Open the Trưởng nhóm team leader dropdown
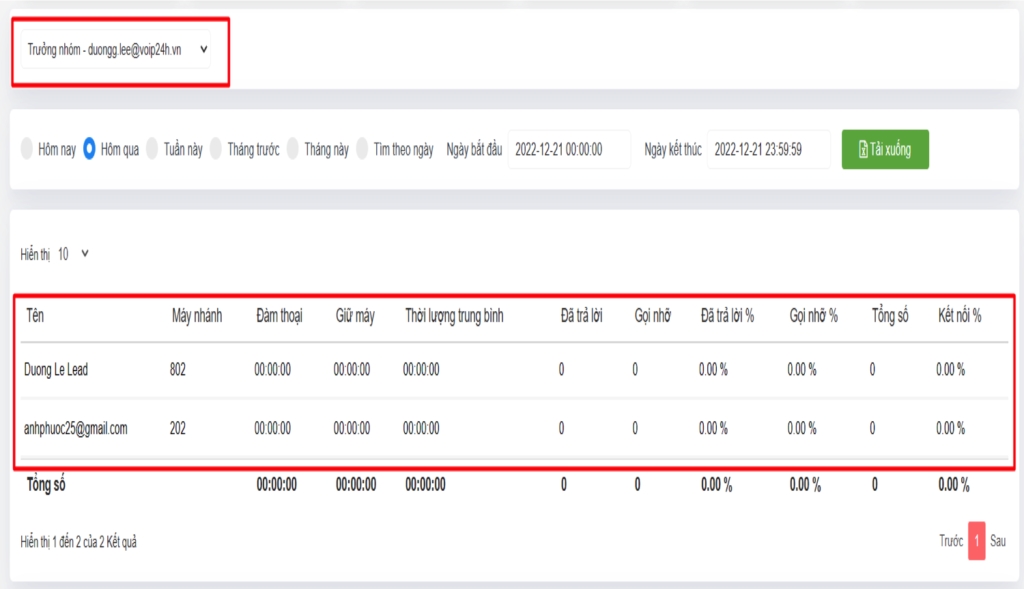This screenshot has height=589, width=1024. (x=117, y=49)
